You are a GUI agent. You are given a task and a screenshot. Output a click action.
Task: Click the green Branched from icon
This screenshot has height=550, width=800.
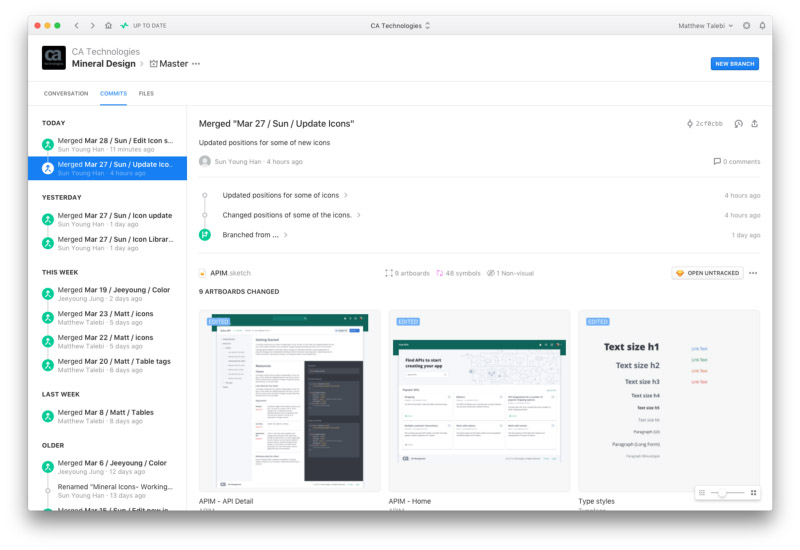205,235
